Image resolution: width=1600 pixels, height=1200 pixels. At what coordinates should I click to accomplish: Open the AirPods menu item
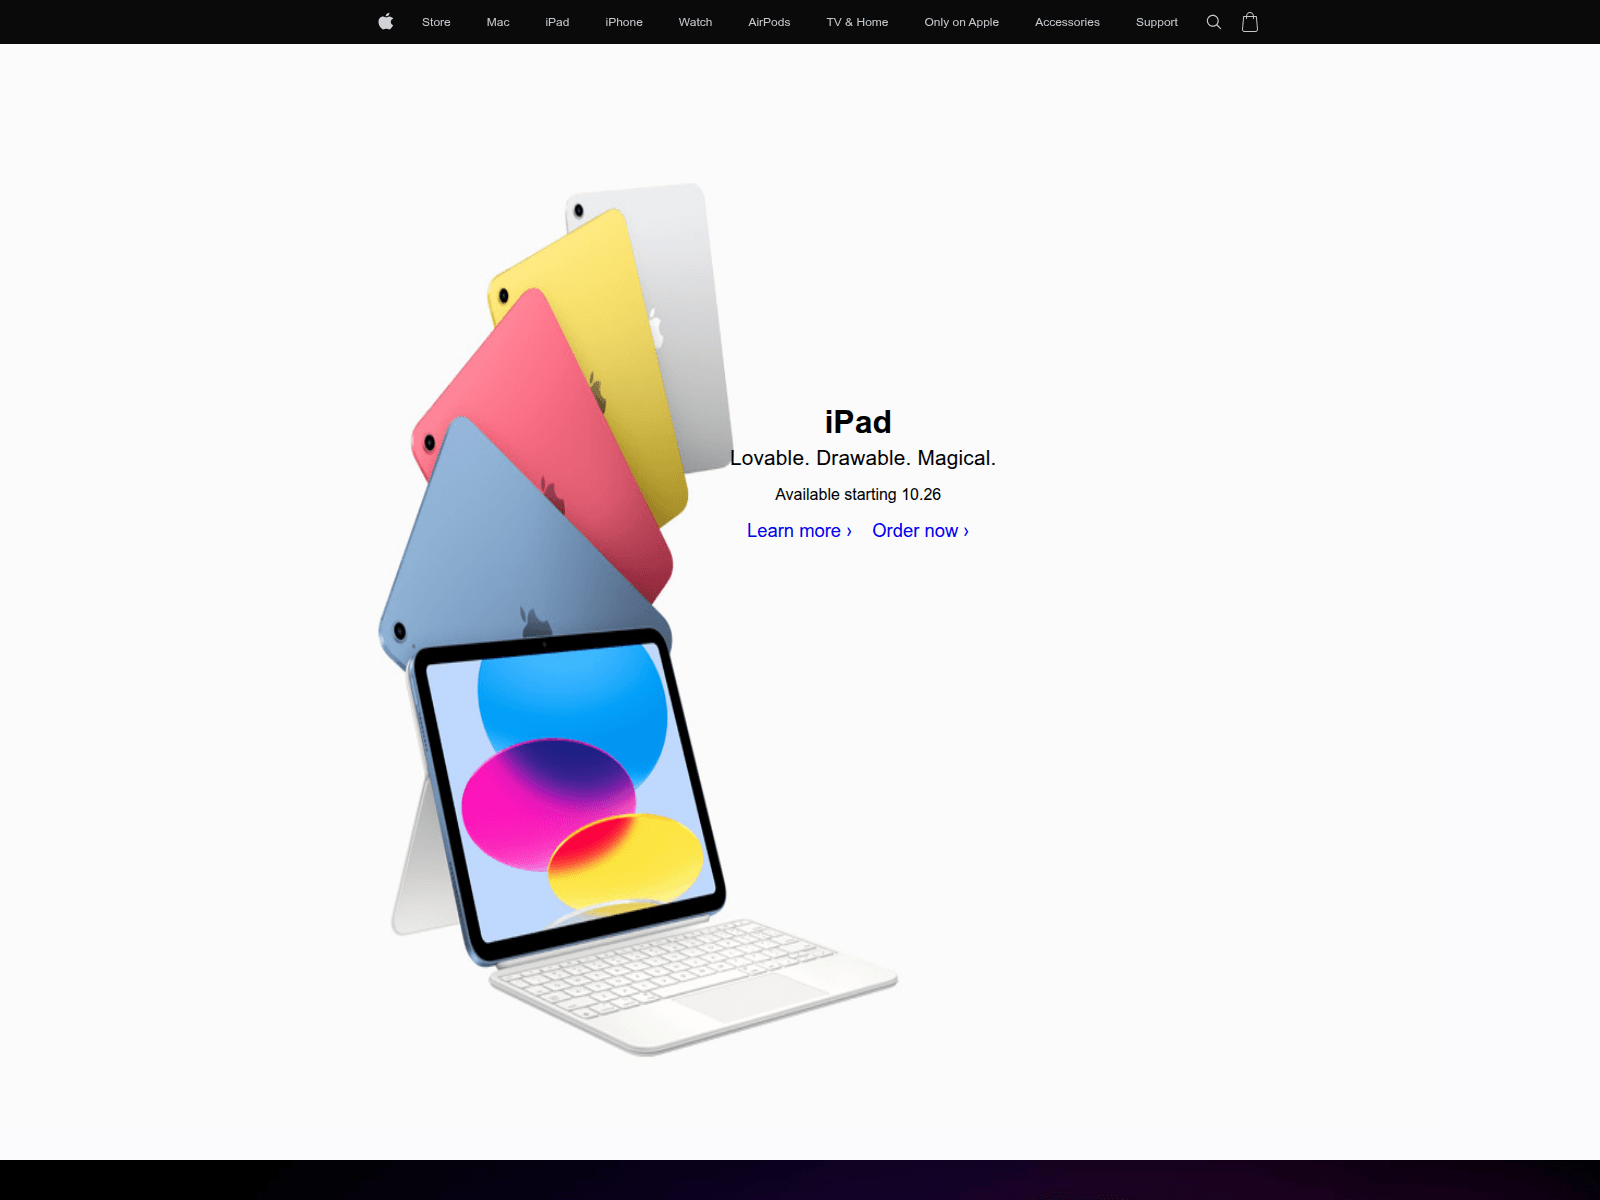click(769, 22)
